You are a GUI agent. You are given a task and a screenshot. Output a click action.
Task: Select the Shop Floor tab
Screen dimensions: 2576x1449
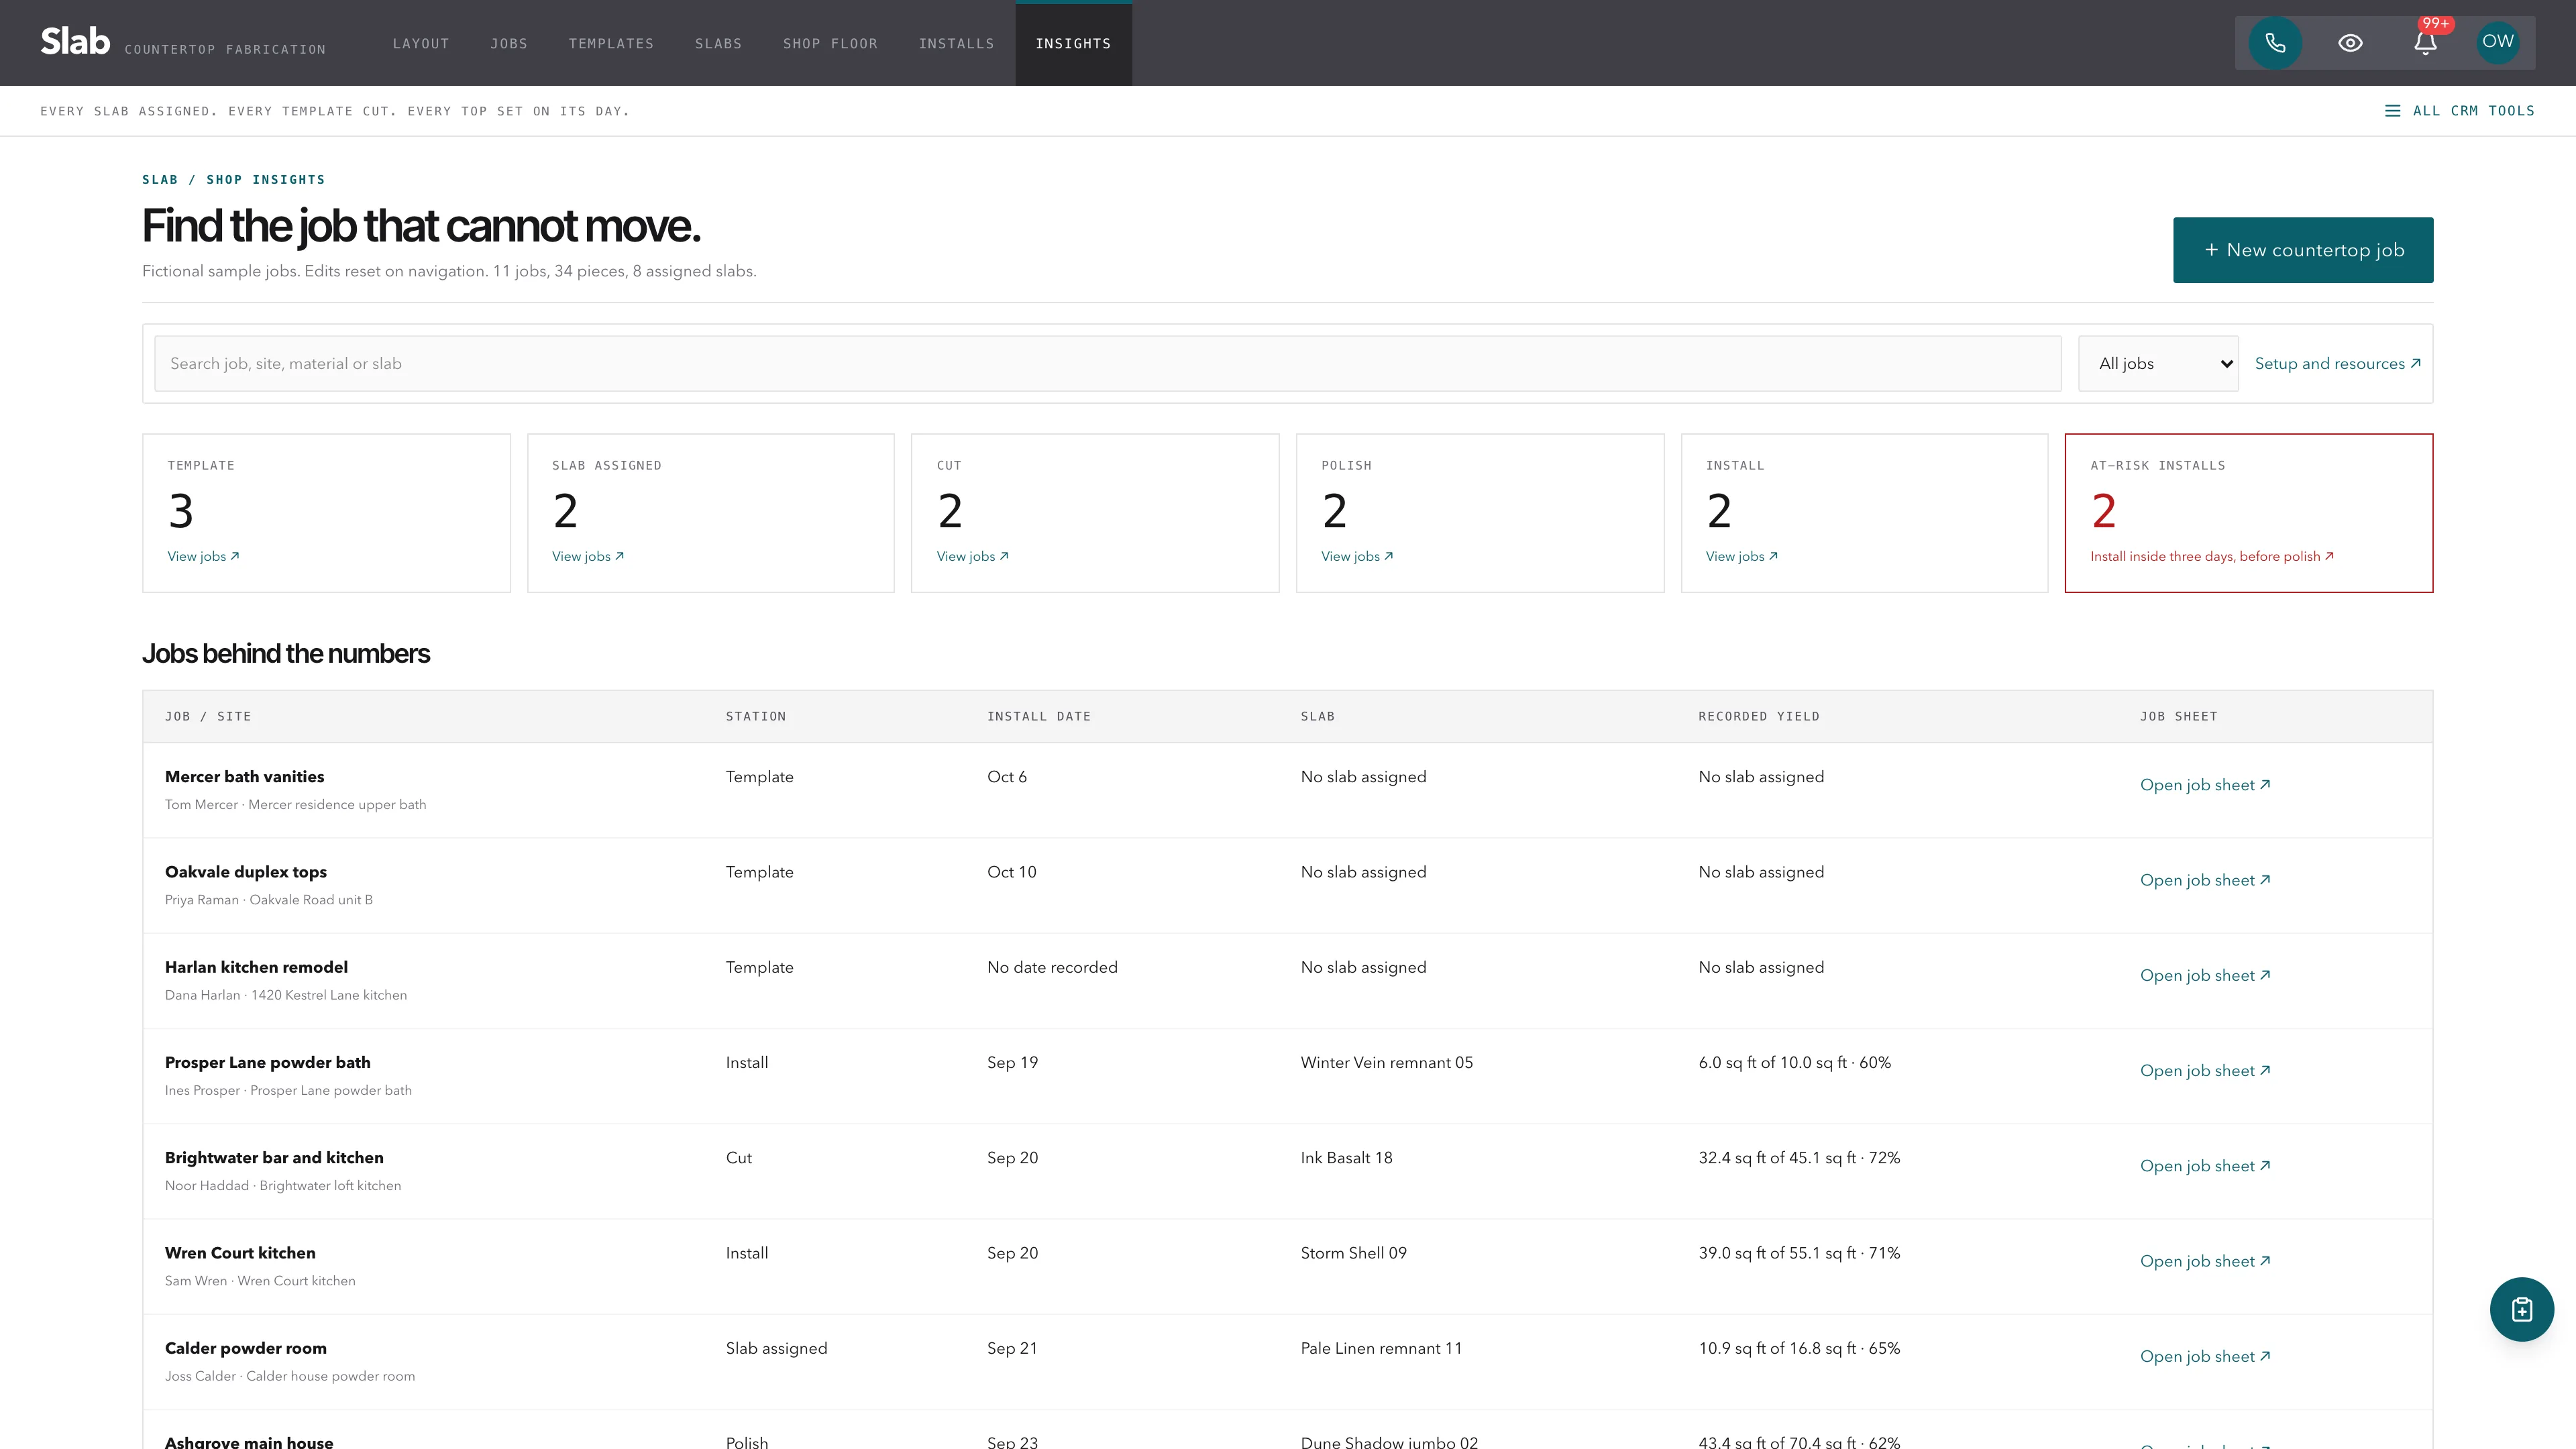pyautogui.click(x=830, y=44)
